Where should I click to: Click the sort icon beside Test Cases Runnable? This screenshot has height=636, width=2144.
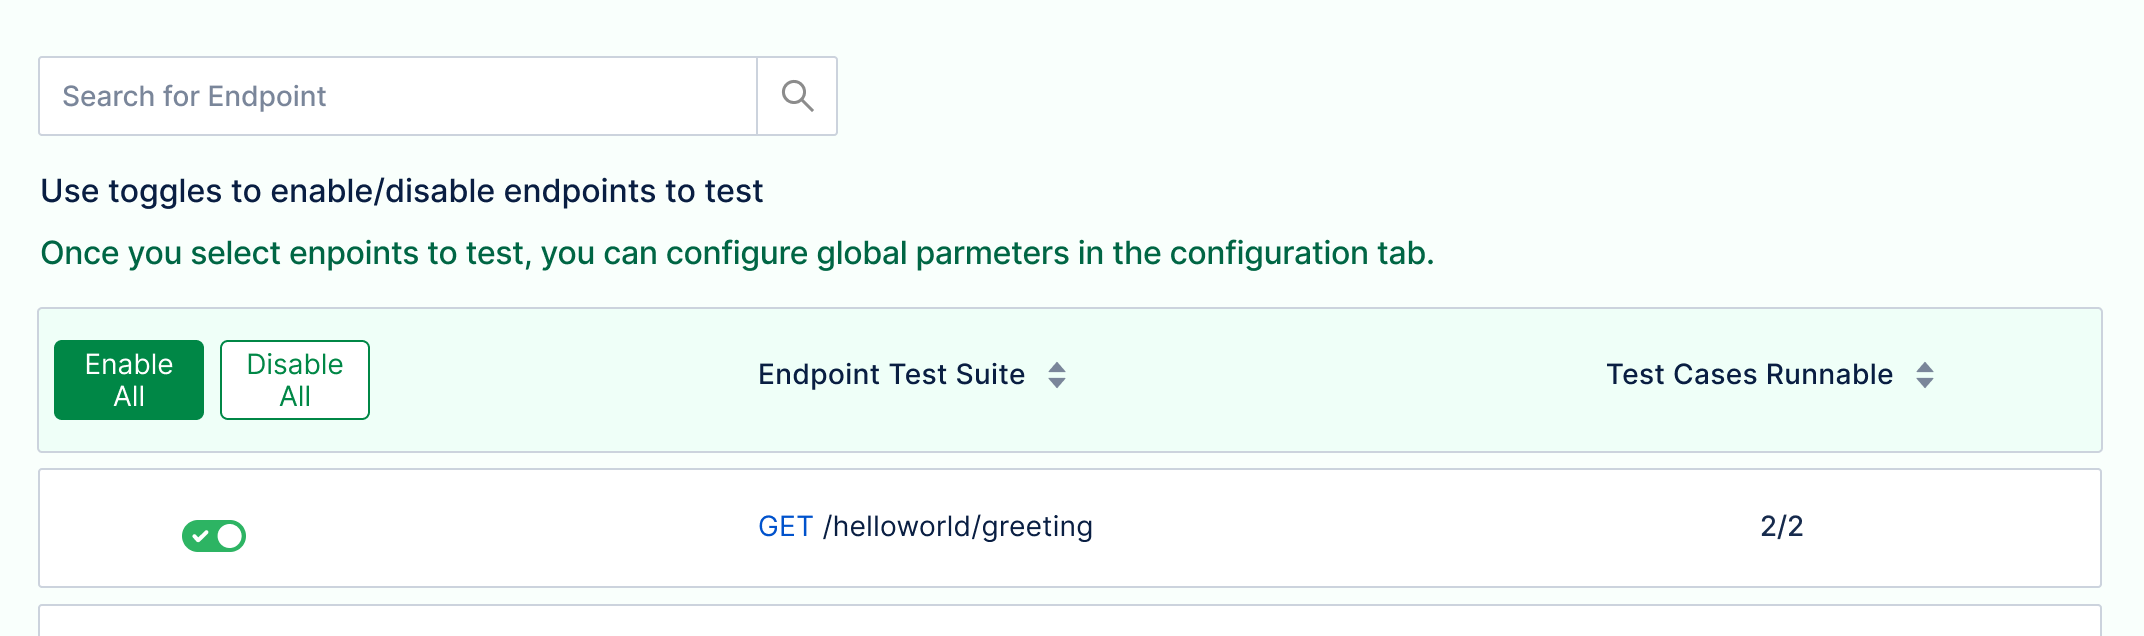pos(1924,375)
